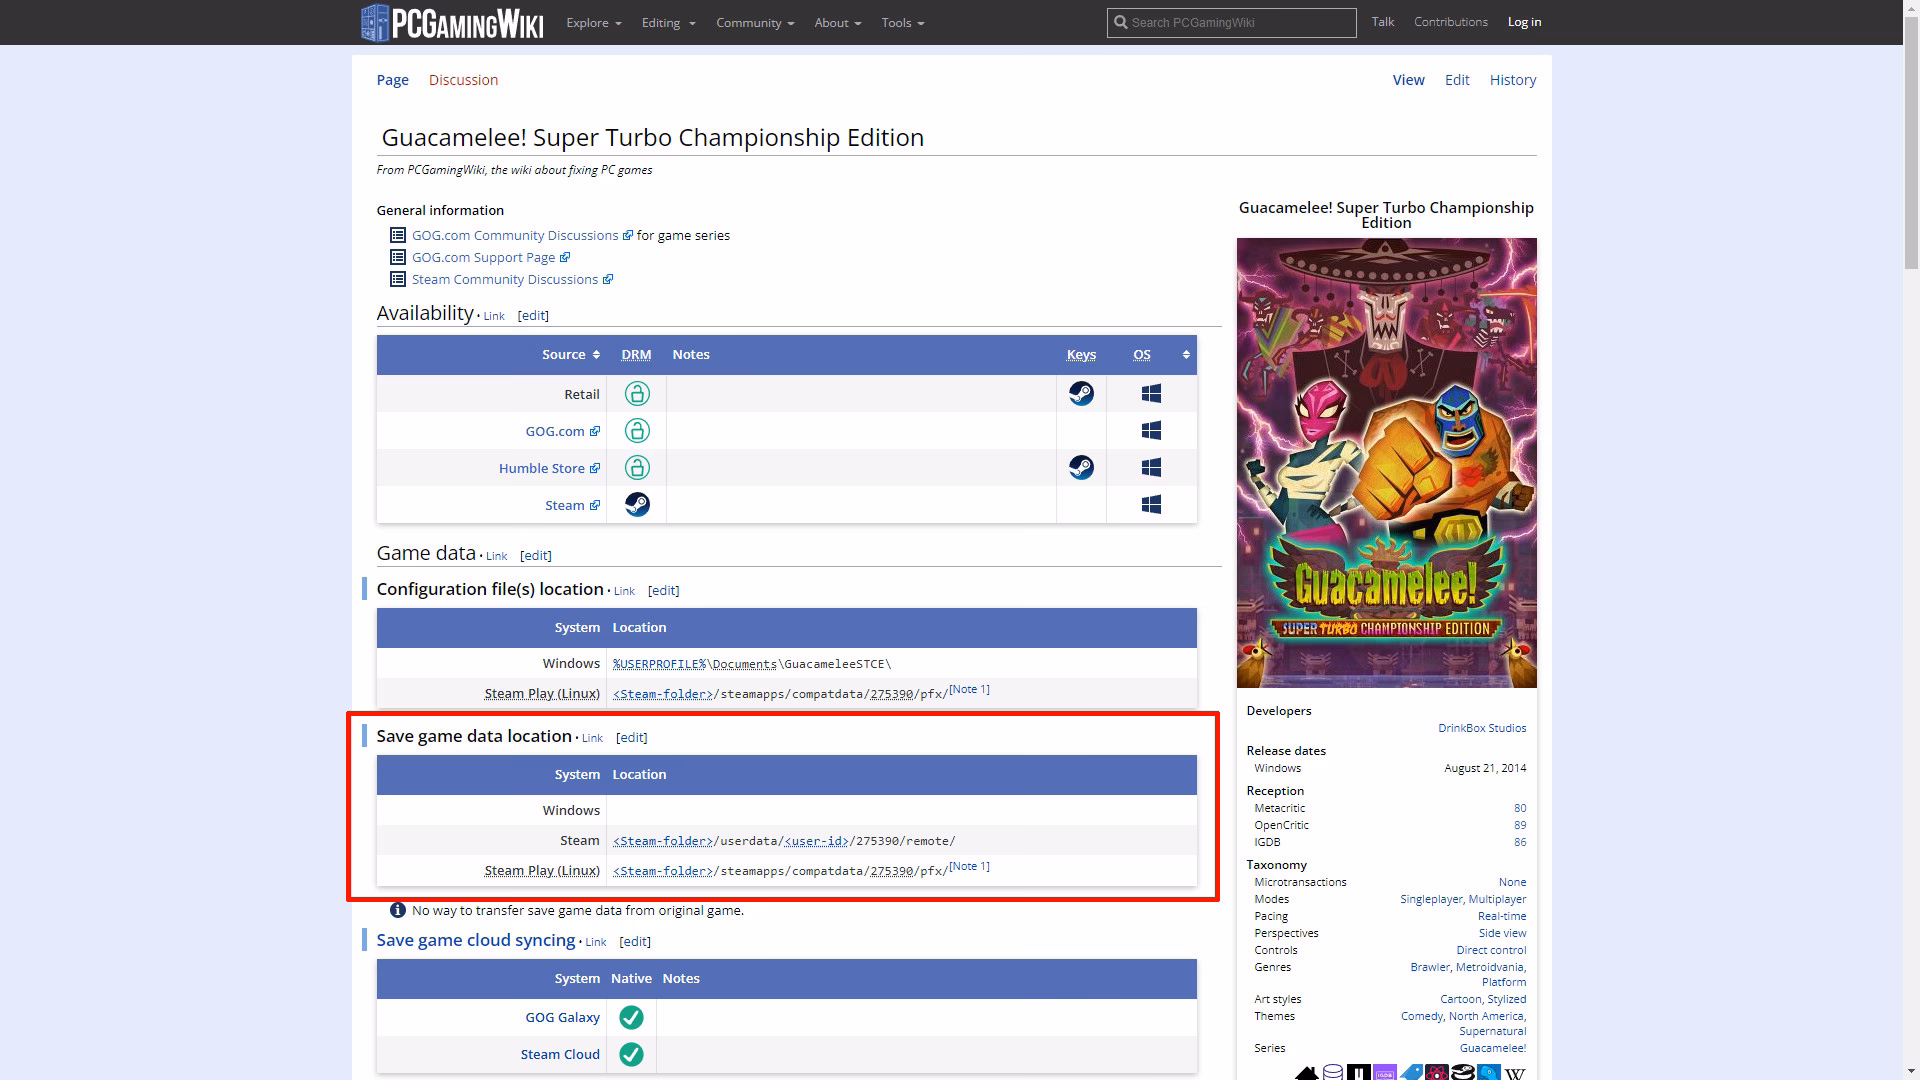The image size is (1920, 1080).
Task: Click the Windows OS icon in GOG.com row
Action: coord(1151,431)
